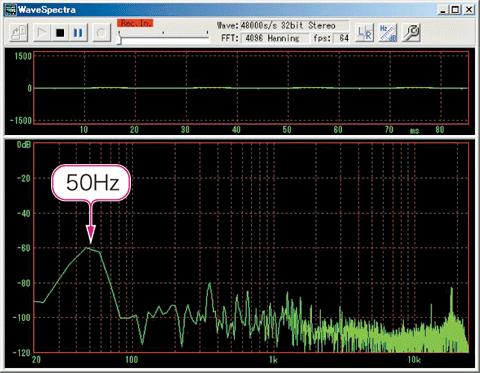Minimize the WaveSpectra window
This screenshot has height=373, width=480.
point(443,9)
